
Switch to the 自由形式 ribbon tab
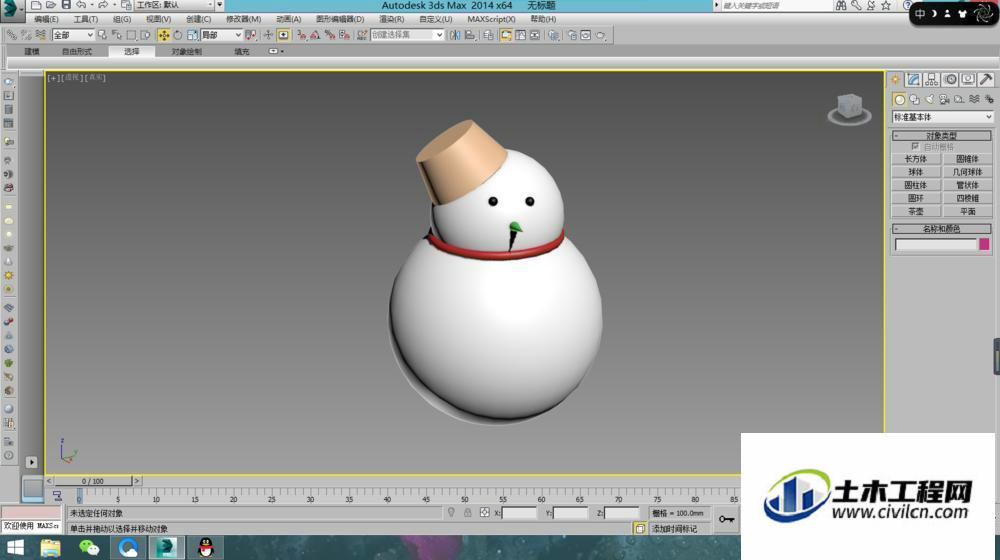pos(77,52)
